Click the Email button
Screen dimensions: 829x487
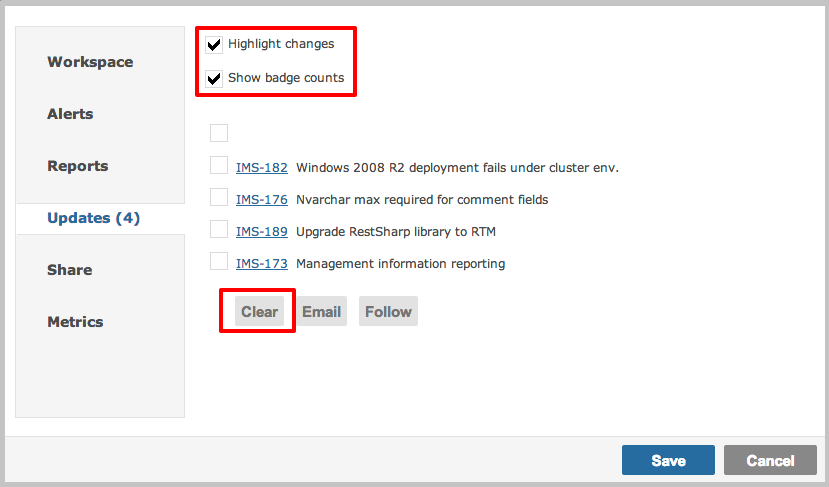point(321,311)
